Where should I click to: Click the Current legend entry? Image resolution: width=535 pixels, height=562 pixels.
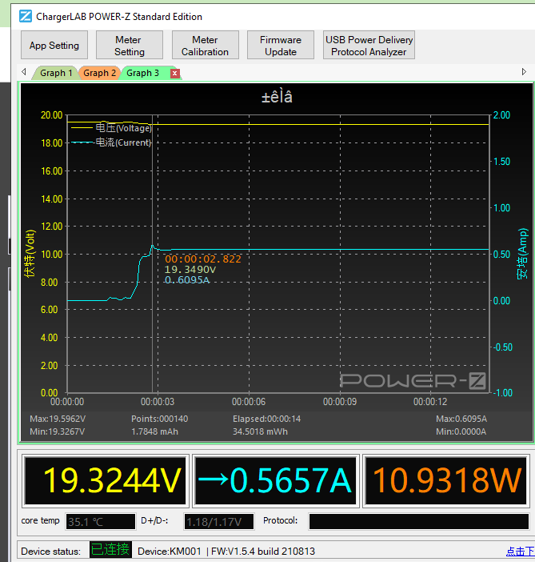pyautogui.click(x=111, y=142)
